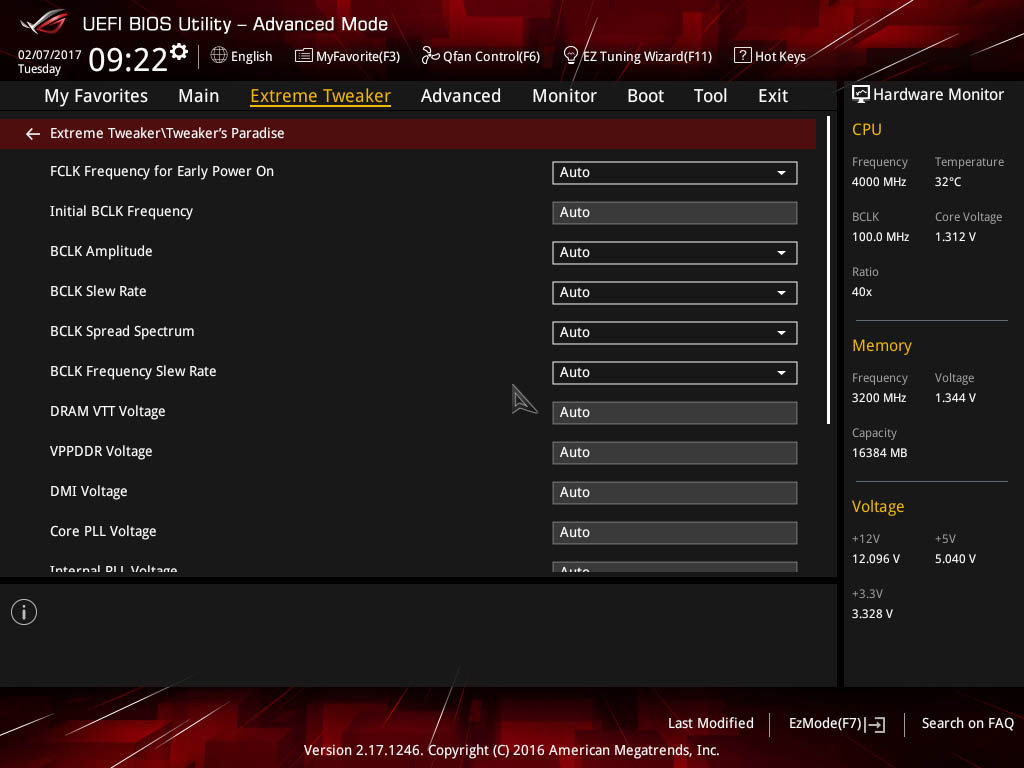Click memory voltage 1.344 V value

955,398
